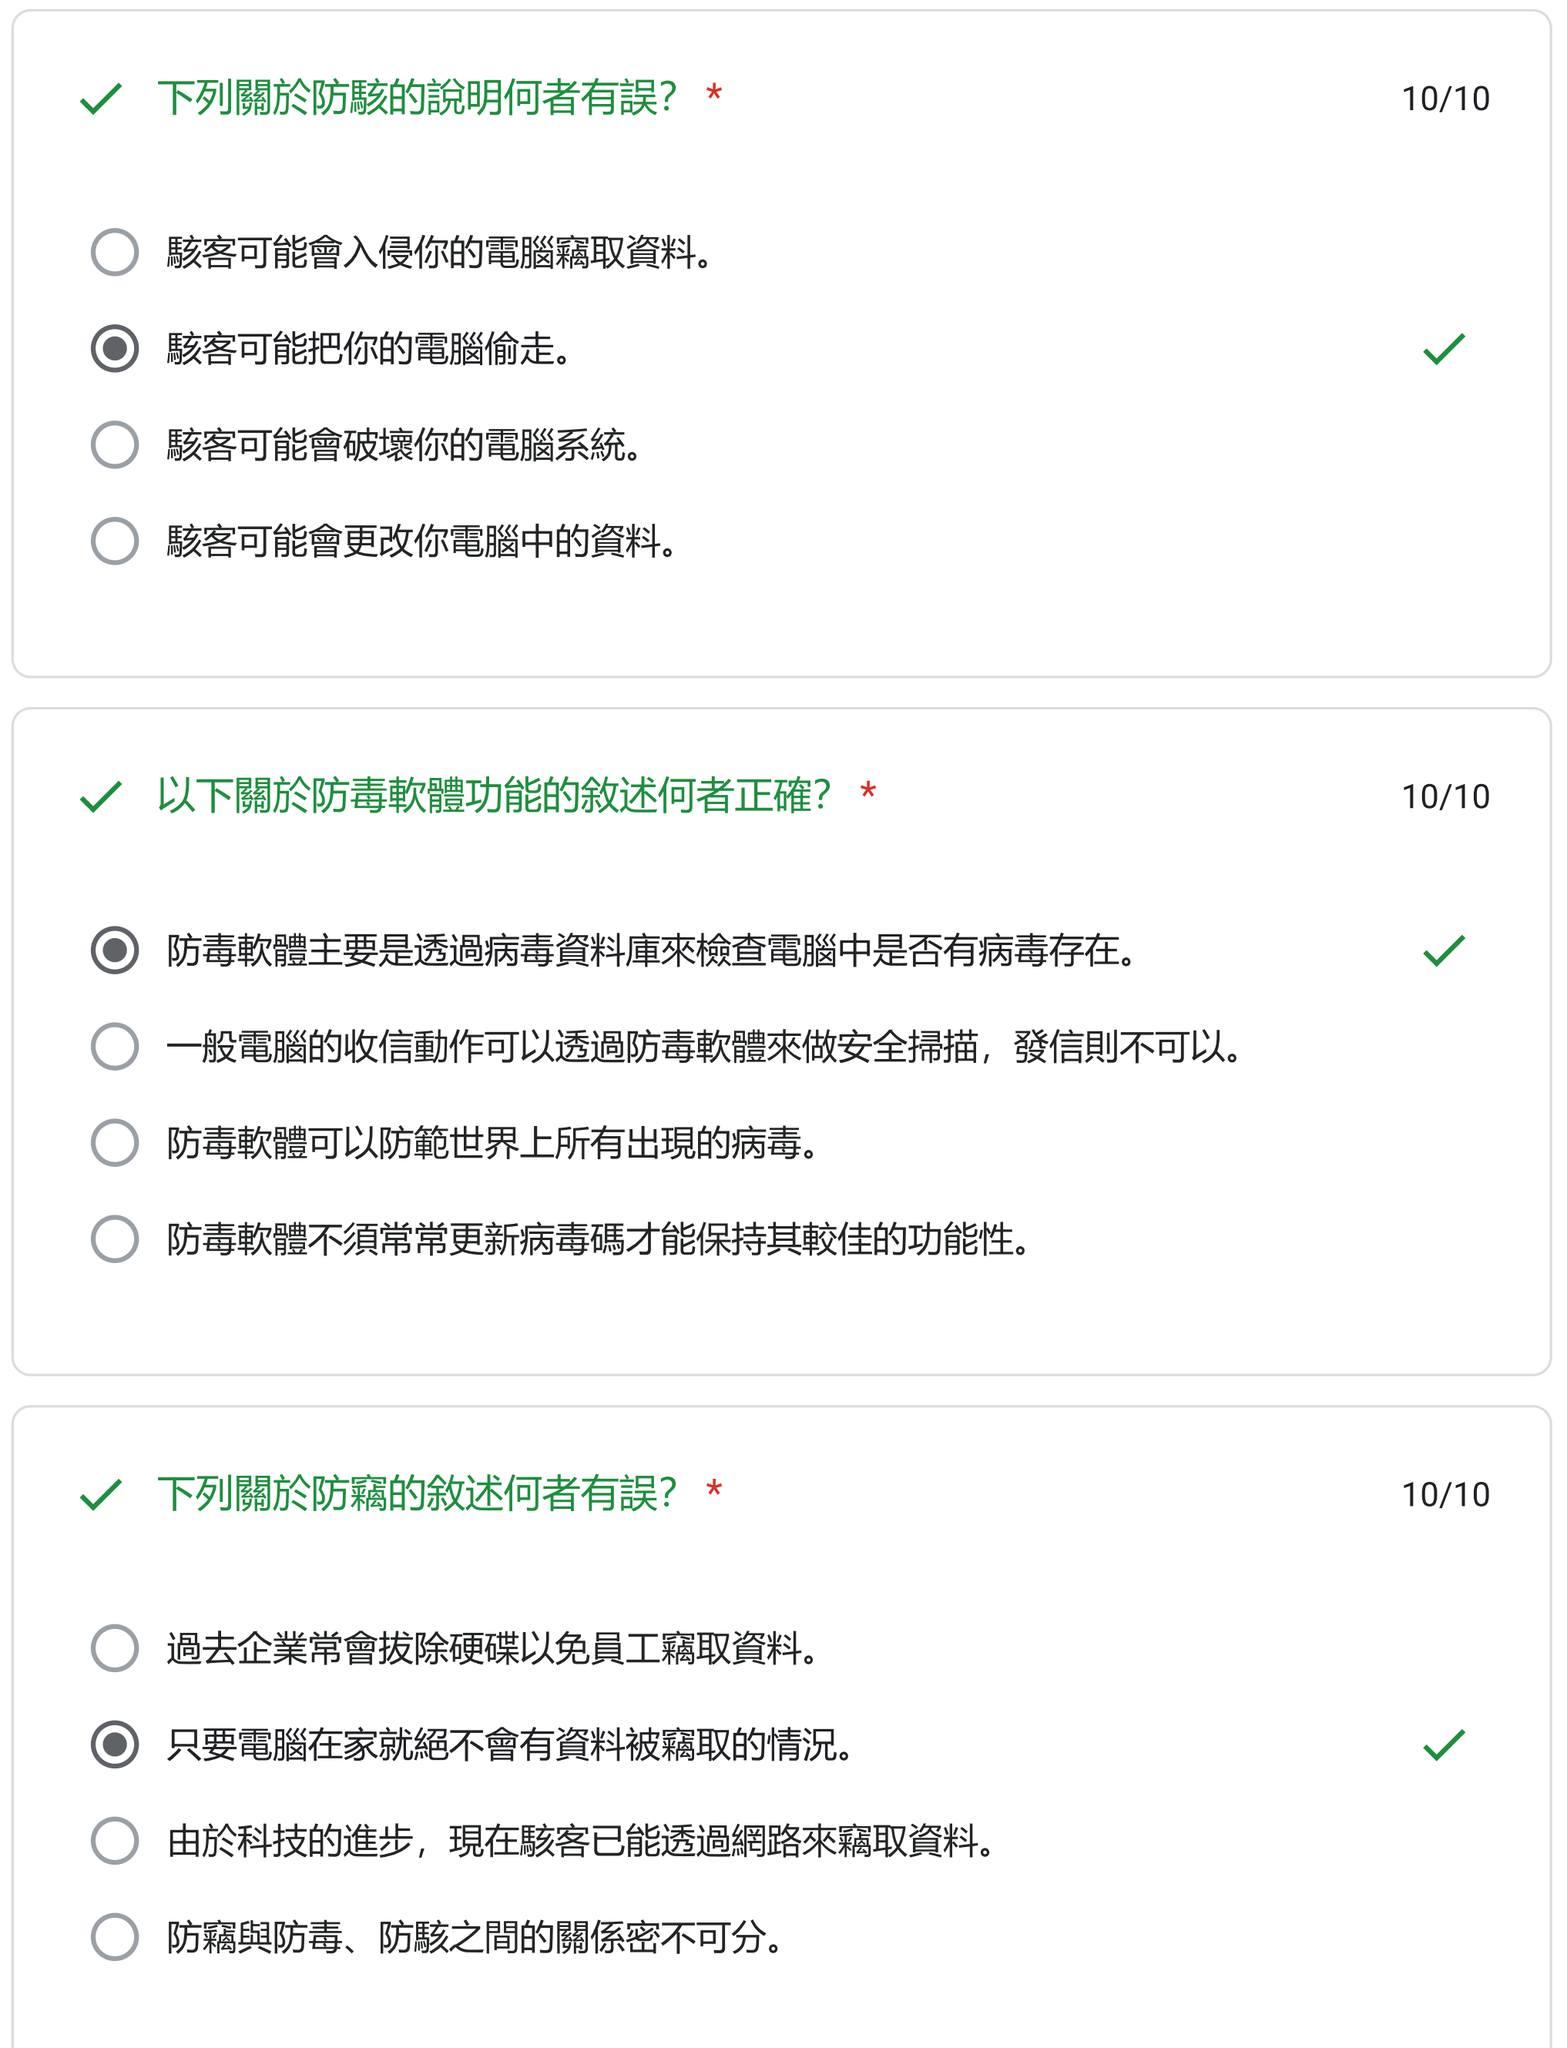Select radio option 由於科技的進步，現在駭客已能透過網路

[114, 1840]
